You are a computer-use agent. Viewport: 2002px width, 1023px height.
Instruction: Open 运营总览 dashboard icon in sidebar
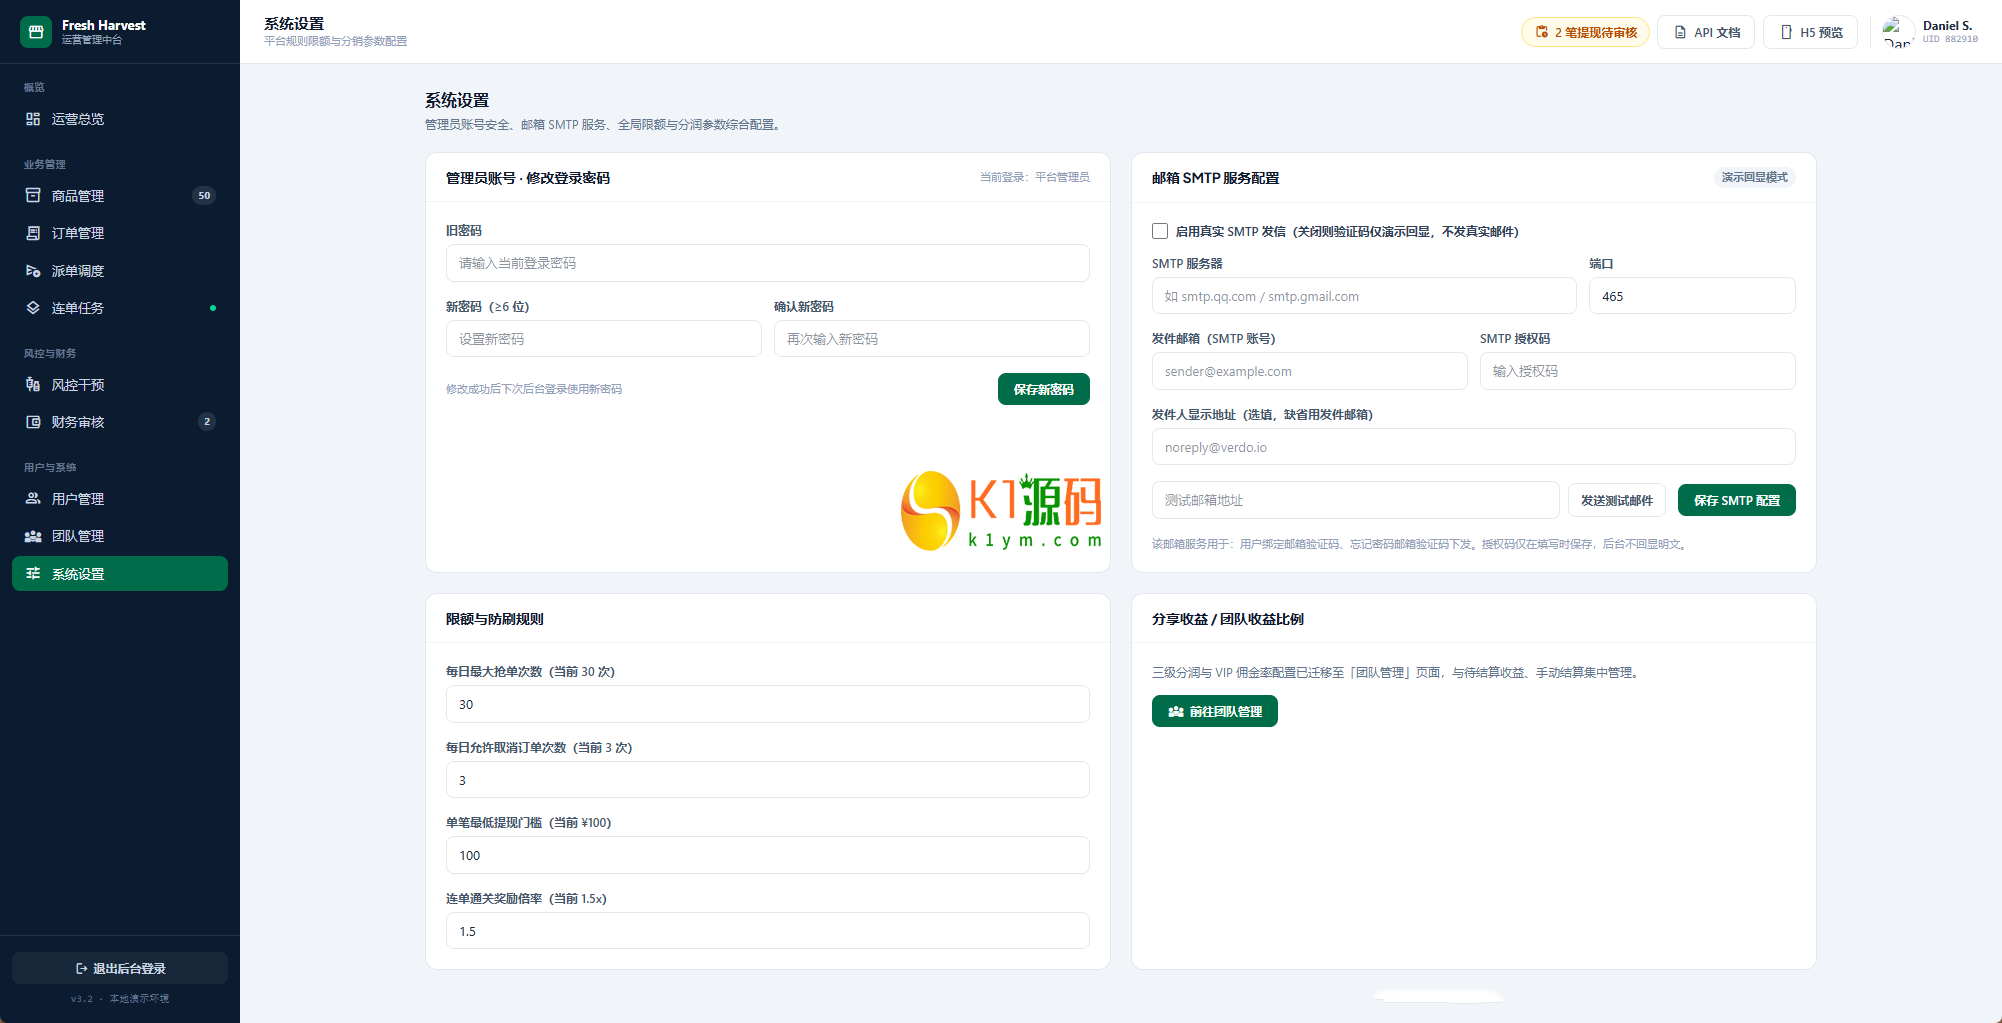[33, 119]
